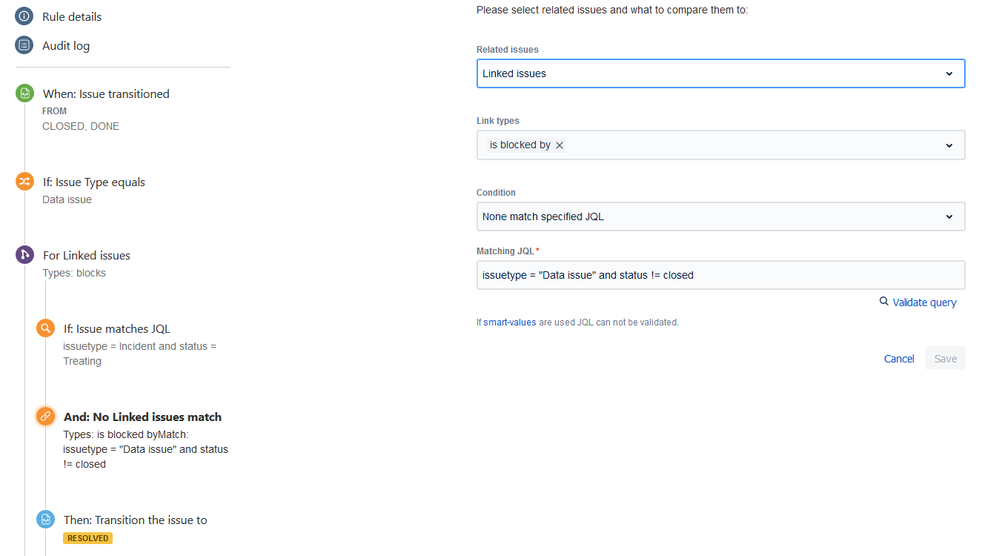Open the Link types dropdown arrow
999x556 pixels.
coord(949,145)
